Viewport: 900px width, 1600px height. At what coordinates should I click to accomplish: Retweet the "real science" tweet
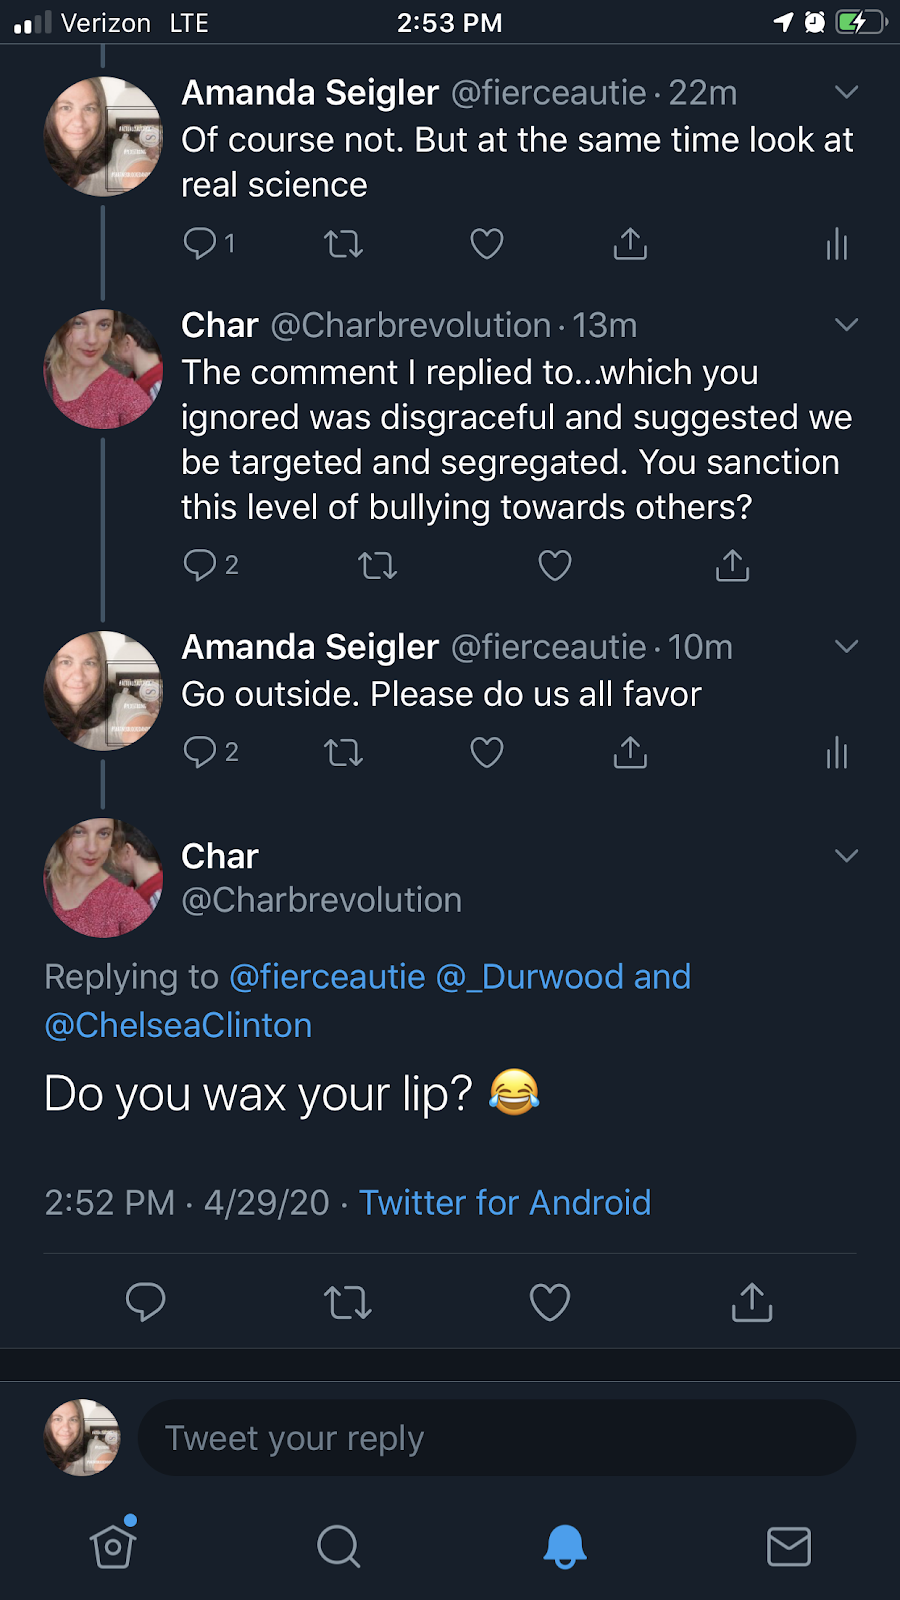[x=343, y=244]
